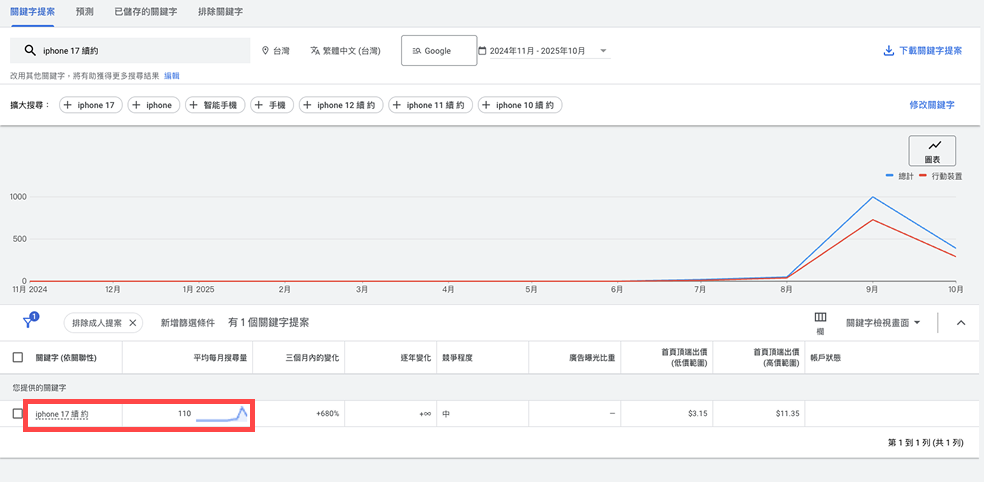
Task: Click the filter funnel icon
Action: (x=30, y=322)
